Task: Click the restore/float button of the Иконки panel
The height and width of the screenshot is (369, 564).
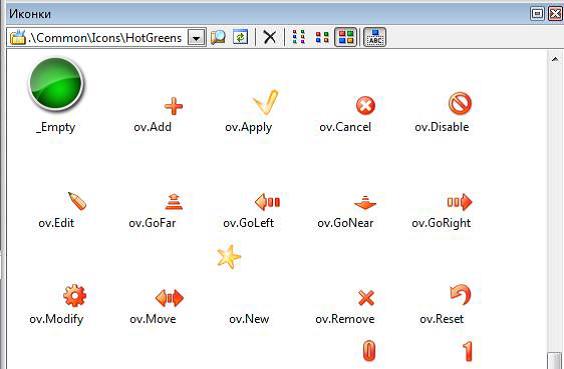Action: [x=537, y=14]
